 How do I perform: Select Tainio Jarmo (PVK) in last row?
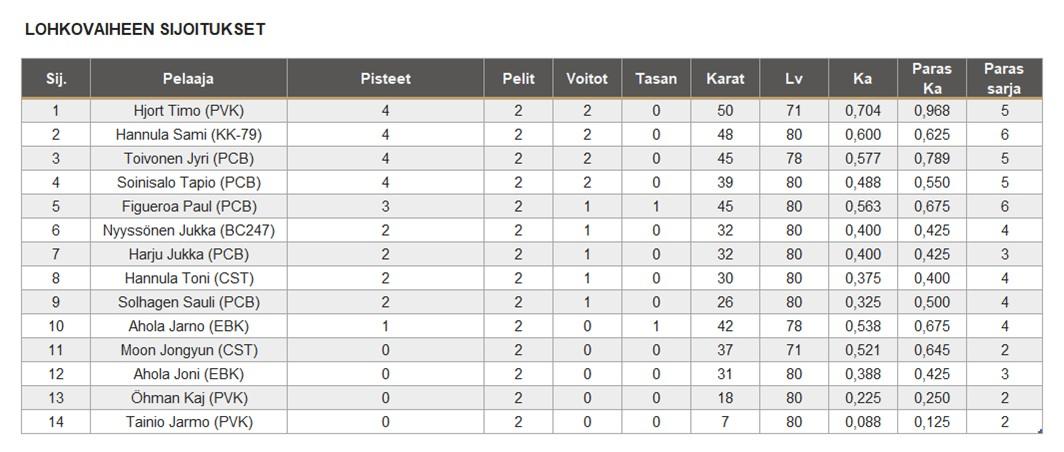pos(188,423)
